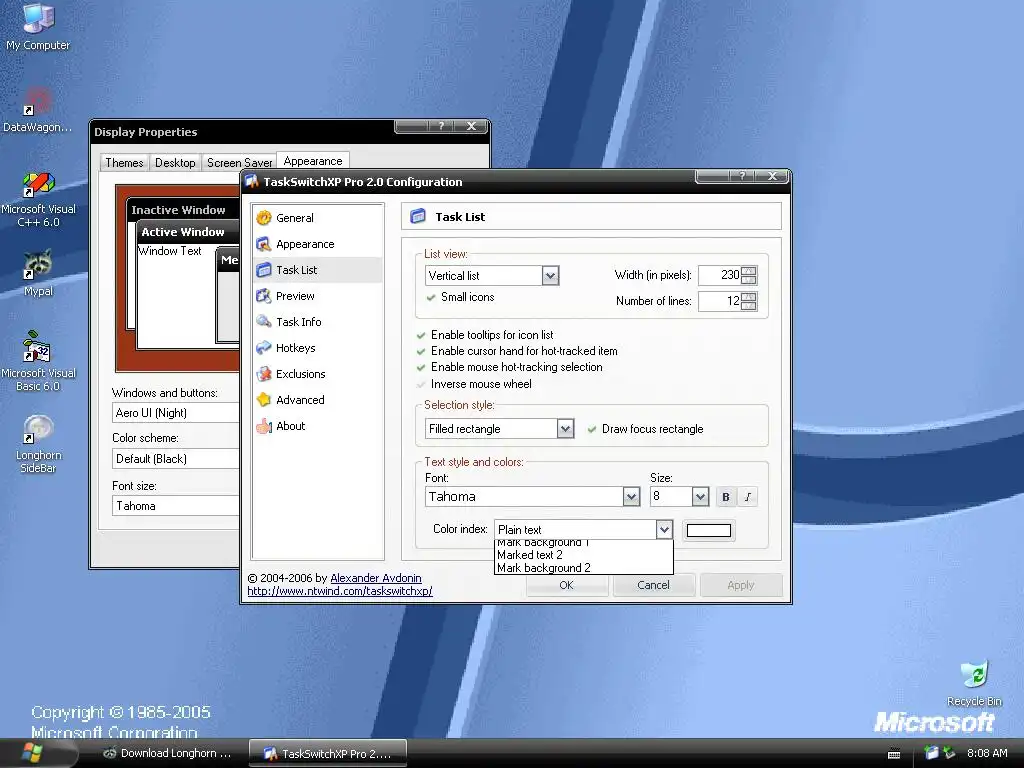Click the tray icon next to the clock
Viewport: 1024px width, 768px height.
coord(949,753)
